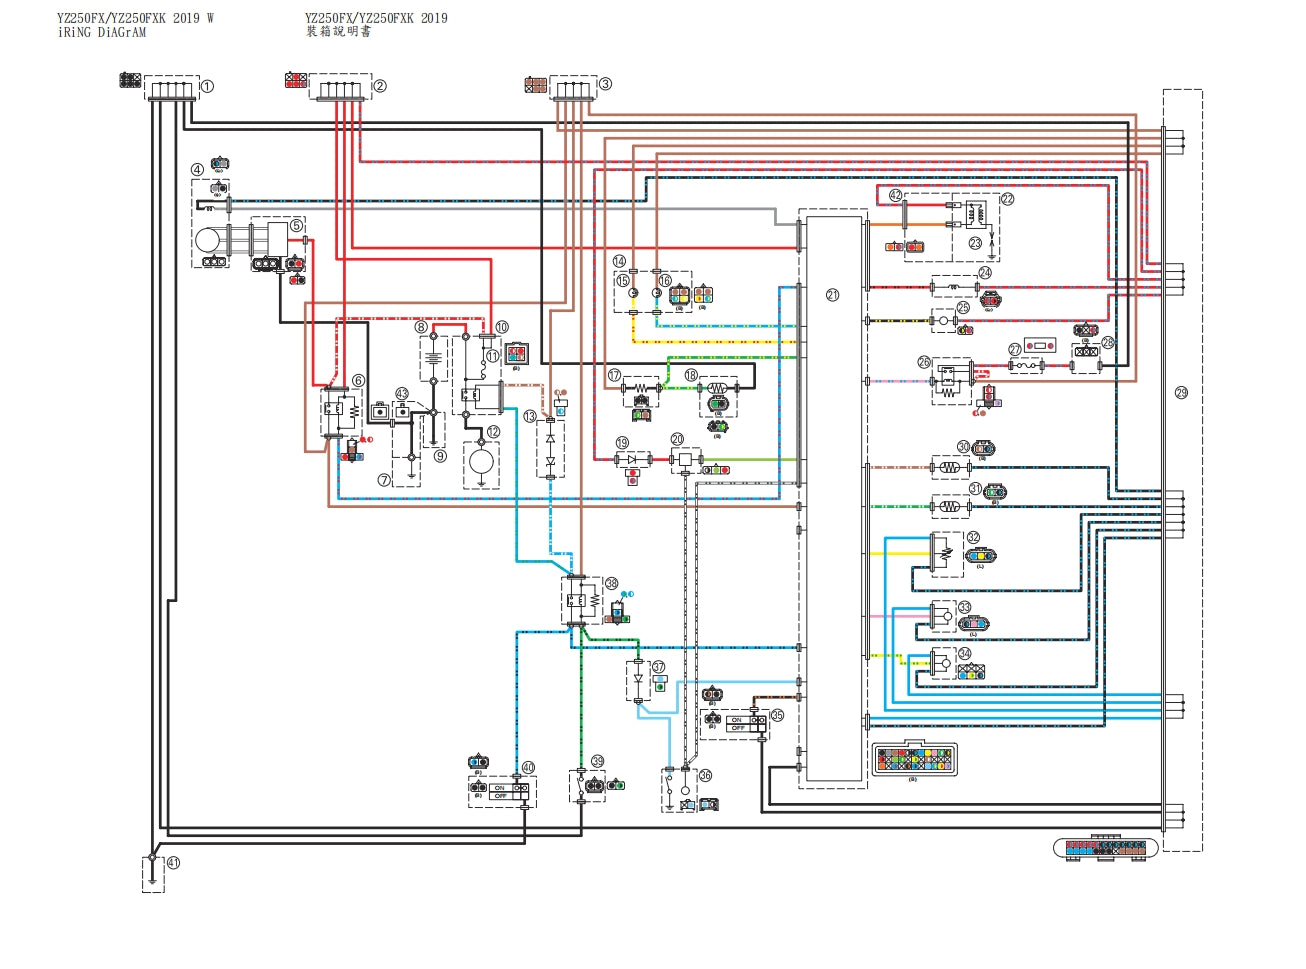Click the battery symbol labeled 8
Viewport: 1306px width, 969px height.
pos(433,357)
